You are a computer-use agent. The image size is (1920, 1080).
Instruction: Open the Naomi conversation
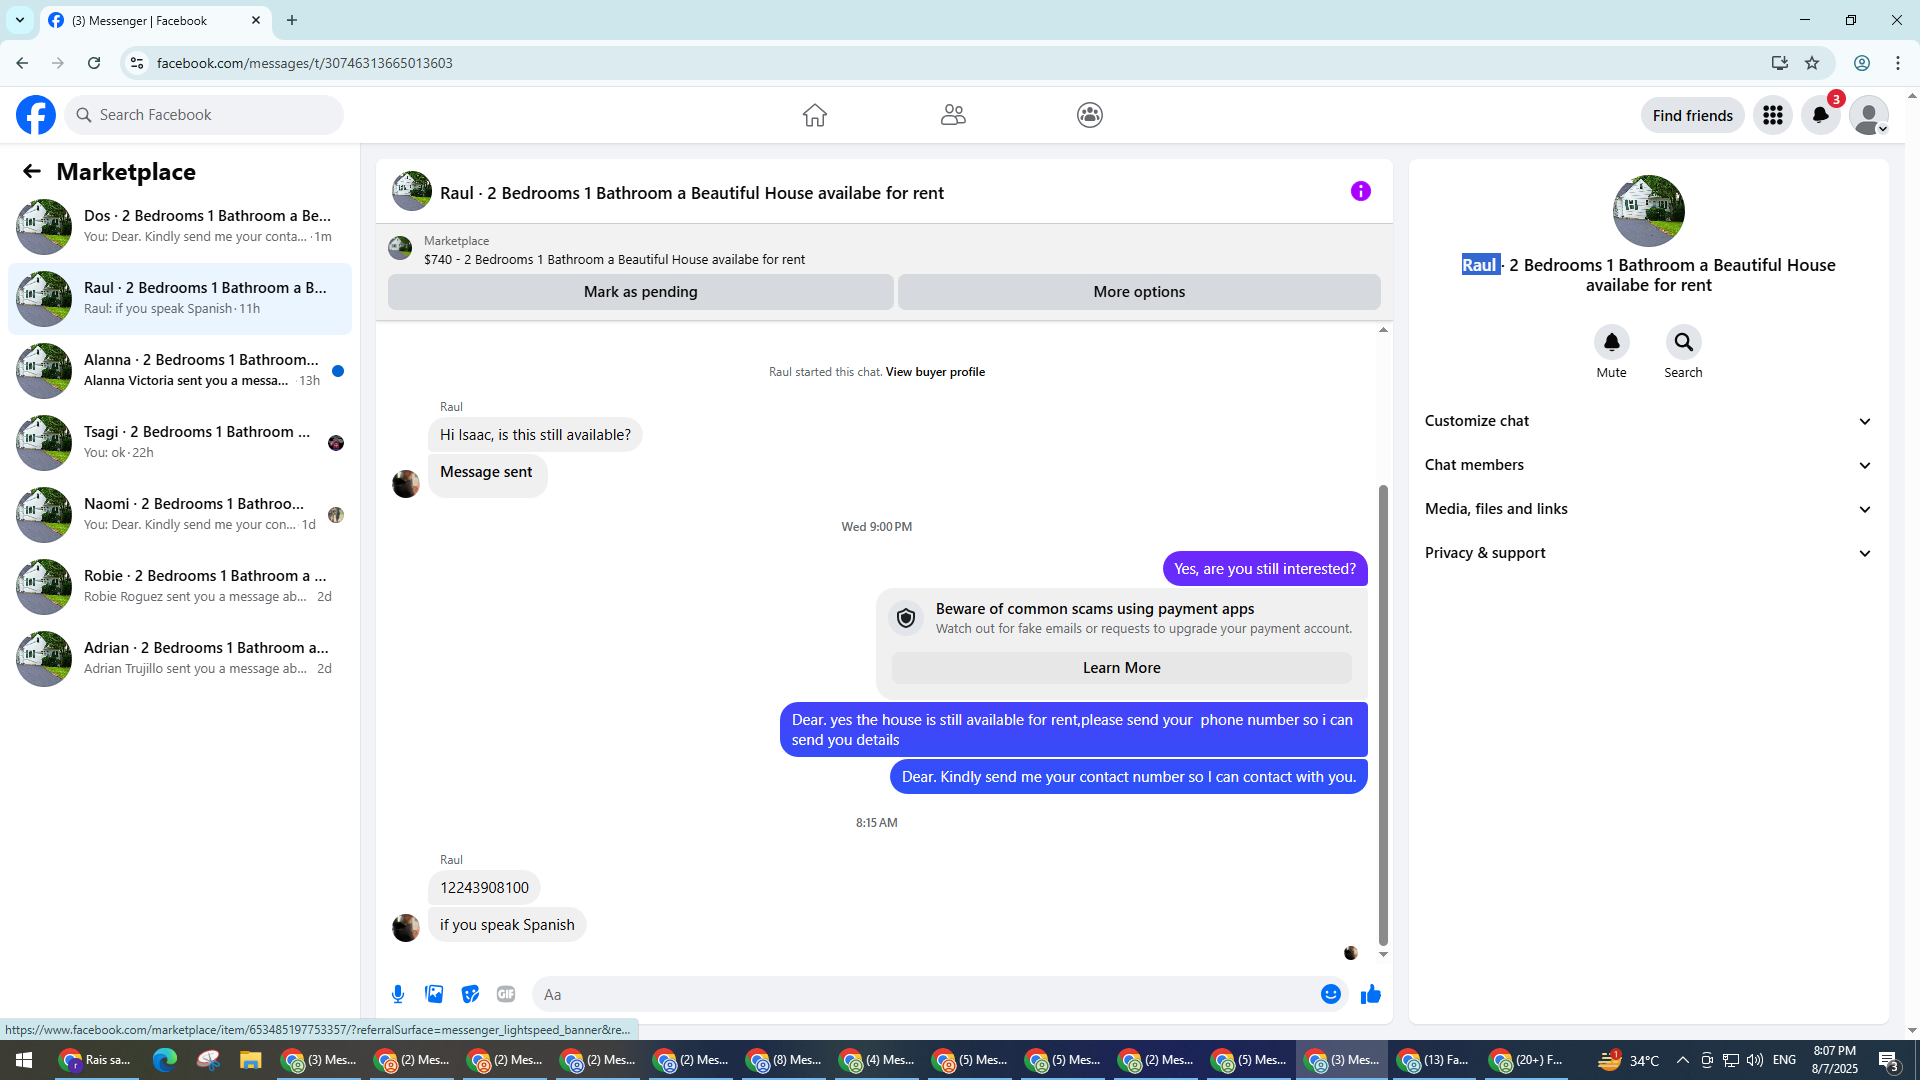(180, 515)
